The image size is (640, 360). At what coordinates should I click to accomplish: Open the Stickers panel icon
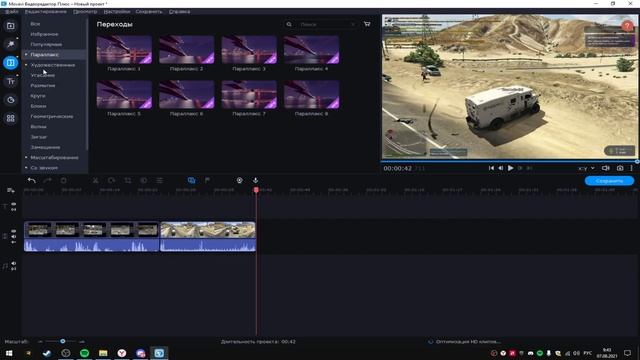[x=11, y=100]
